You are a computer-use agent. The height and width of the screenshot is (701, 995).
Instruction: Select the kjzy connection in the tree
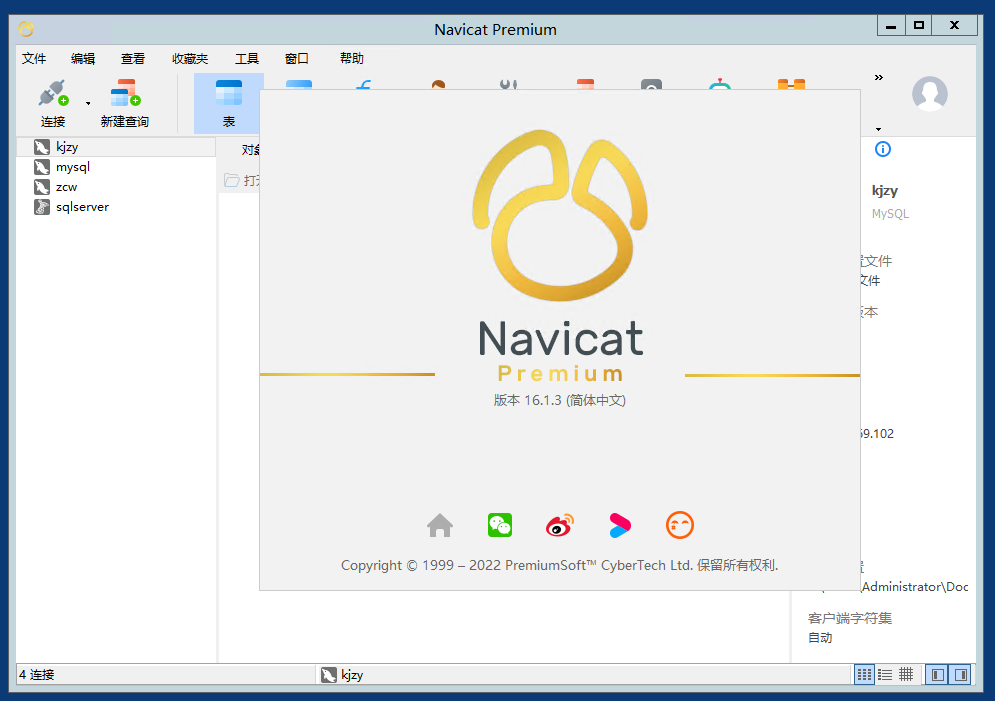pyautogui.click(x=116, y=147)
